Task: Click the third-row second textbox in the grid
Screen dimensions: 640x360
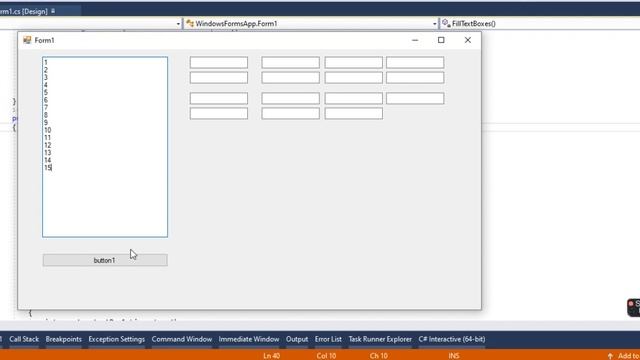Action: pos(291,98)
